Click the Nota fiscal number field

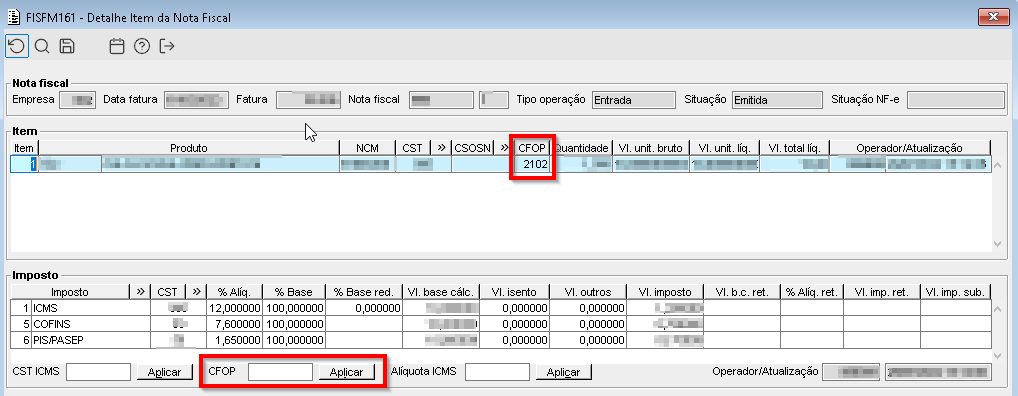click(x=441, y=100)
